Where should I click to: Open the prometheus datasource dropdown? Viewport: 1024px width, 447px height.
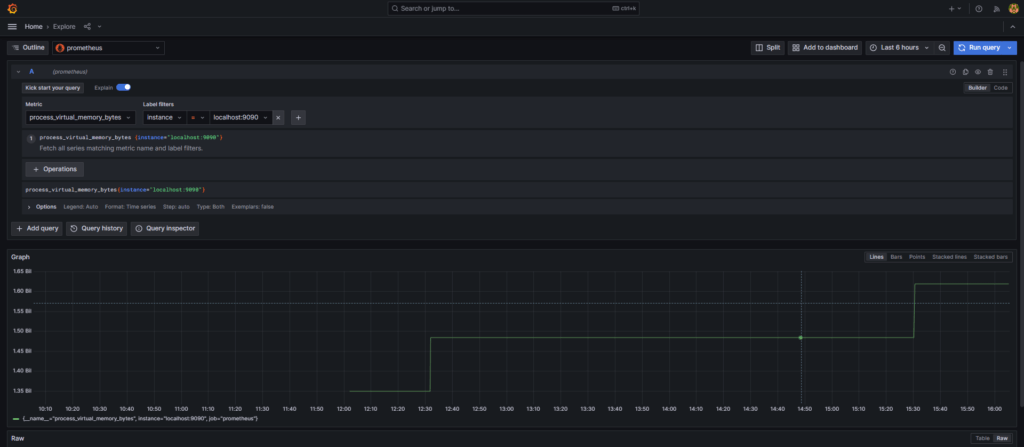pyautogui.click(x=108, y=48)
